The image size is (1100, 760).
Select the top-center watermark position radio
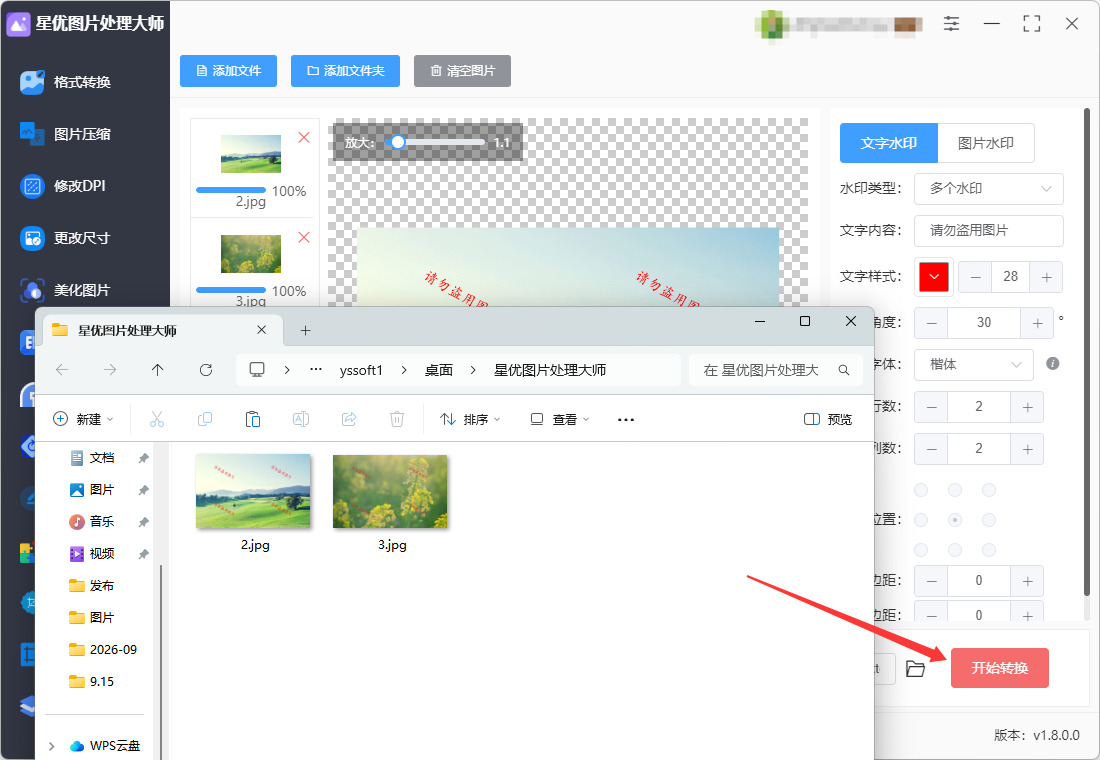(955, 490)
